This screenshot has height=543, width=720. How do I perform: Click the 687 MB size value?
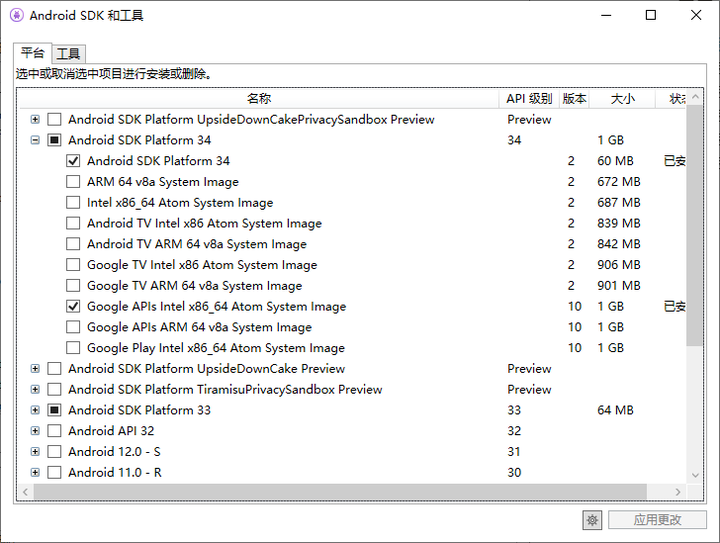tap(619, 202)
